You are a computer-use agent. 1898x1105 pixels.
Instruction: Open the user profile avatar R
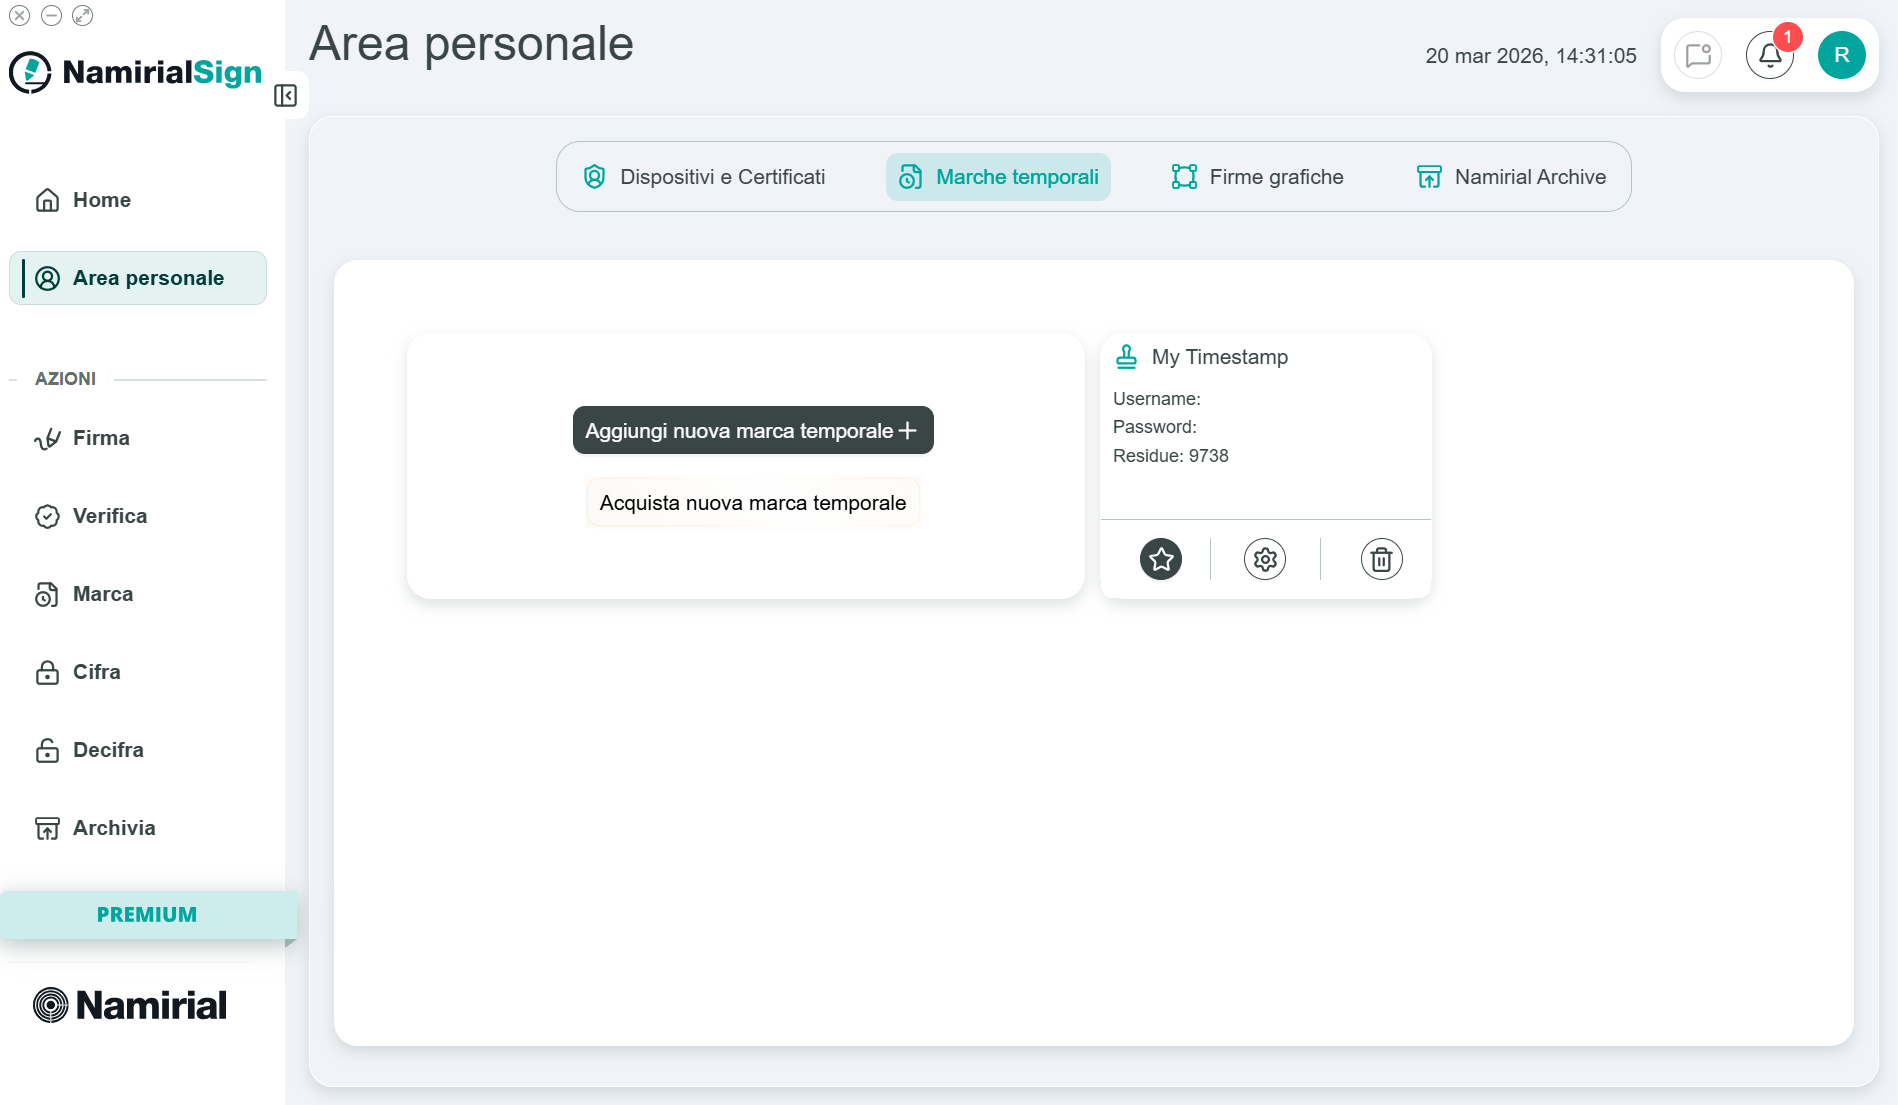(1842, 55)
